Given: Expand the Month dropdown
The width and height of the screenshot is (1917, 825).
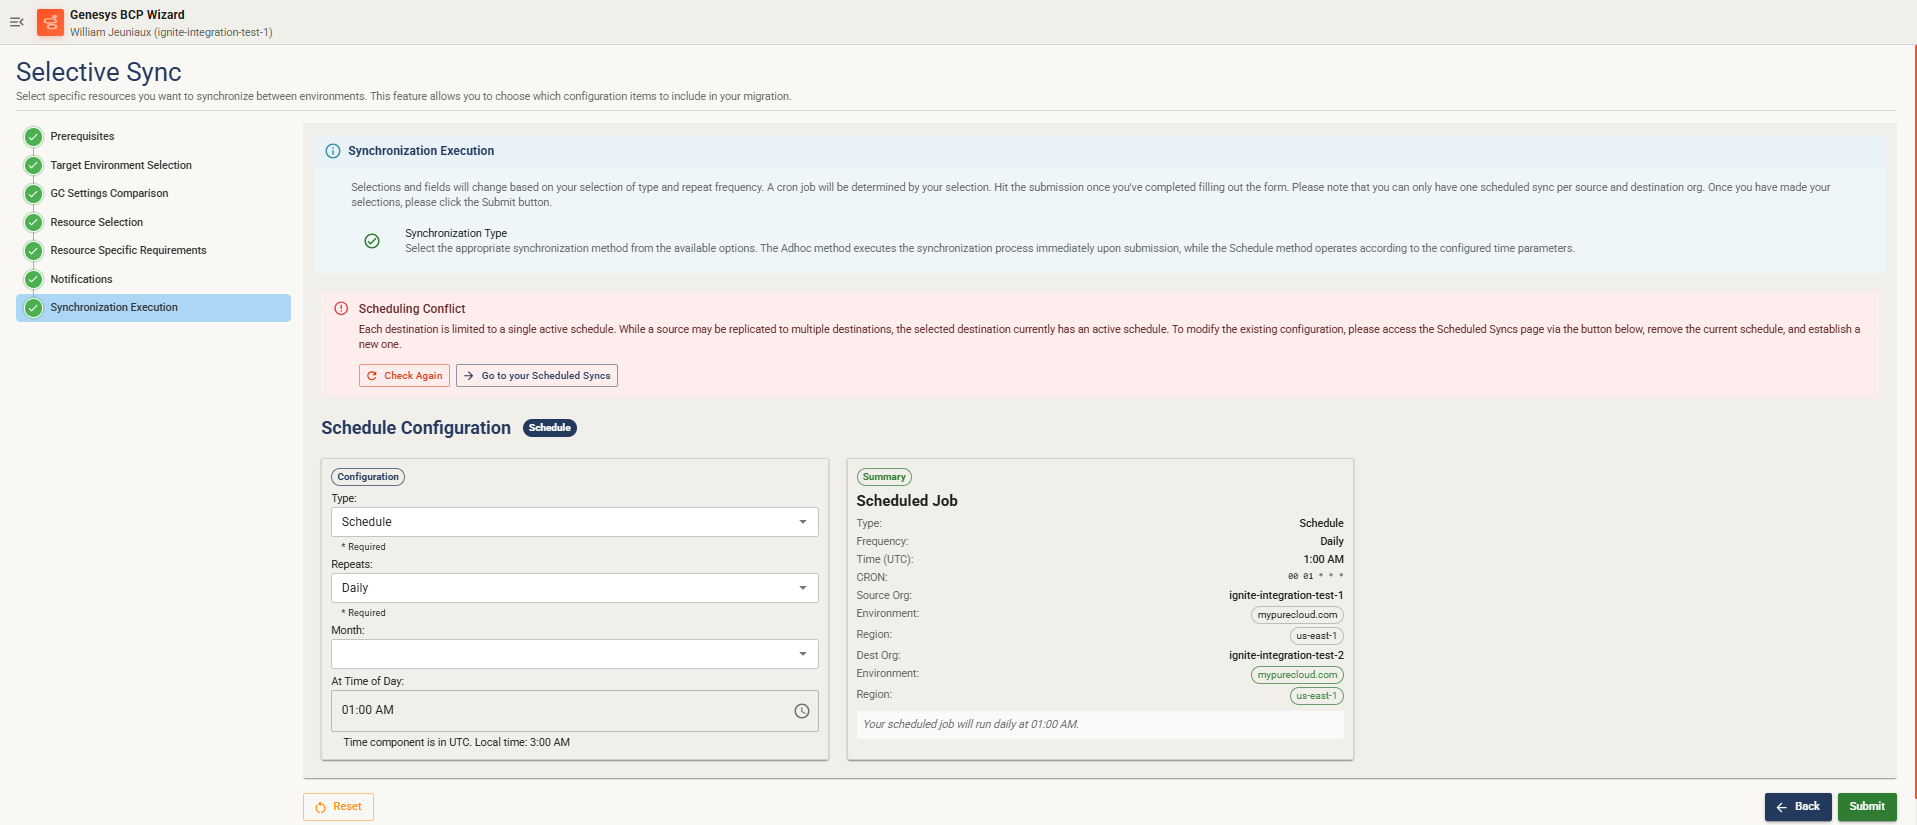Looking at the screenshot, I should (x=575, y=654).
